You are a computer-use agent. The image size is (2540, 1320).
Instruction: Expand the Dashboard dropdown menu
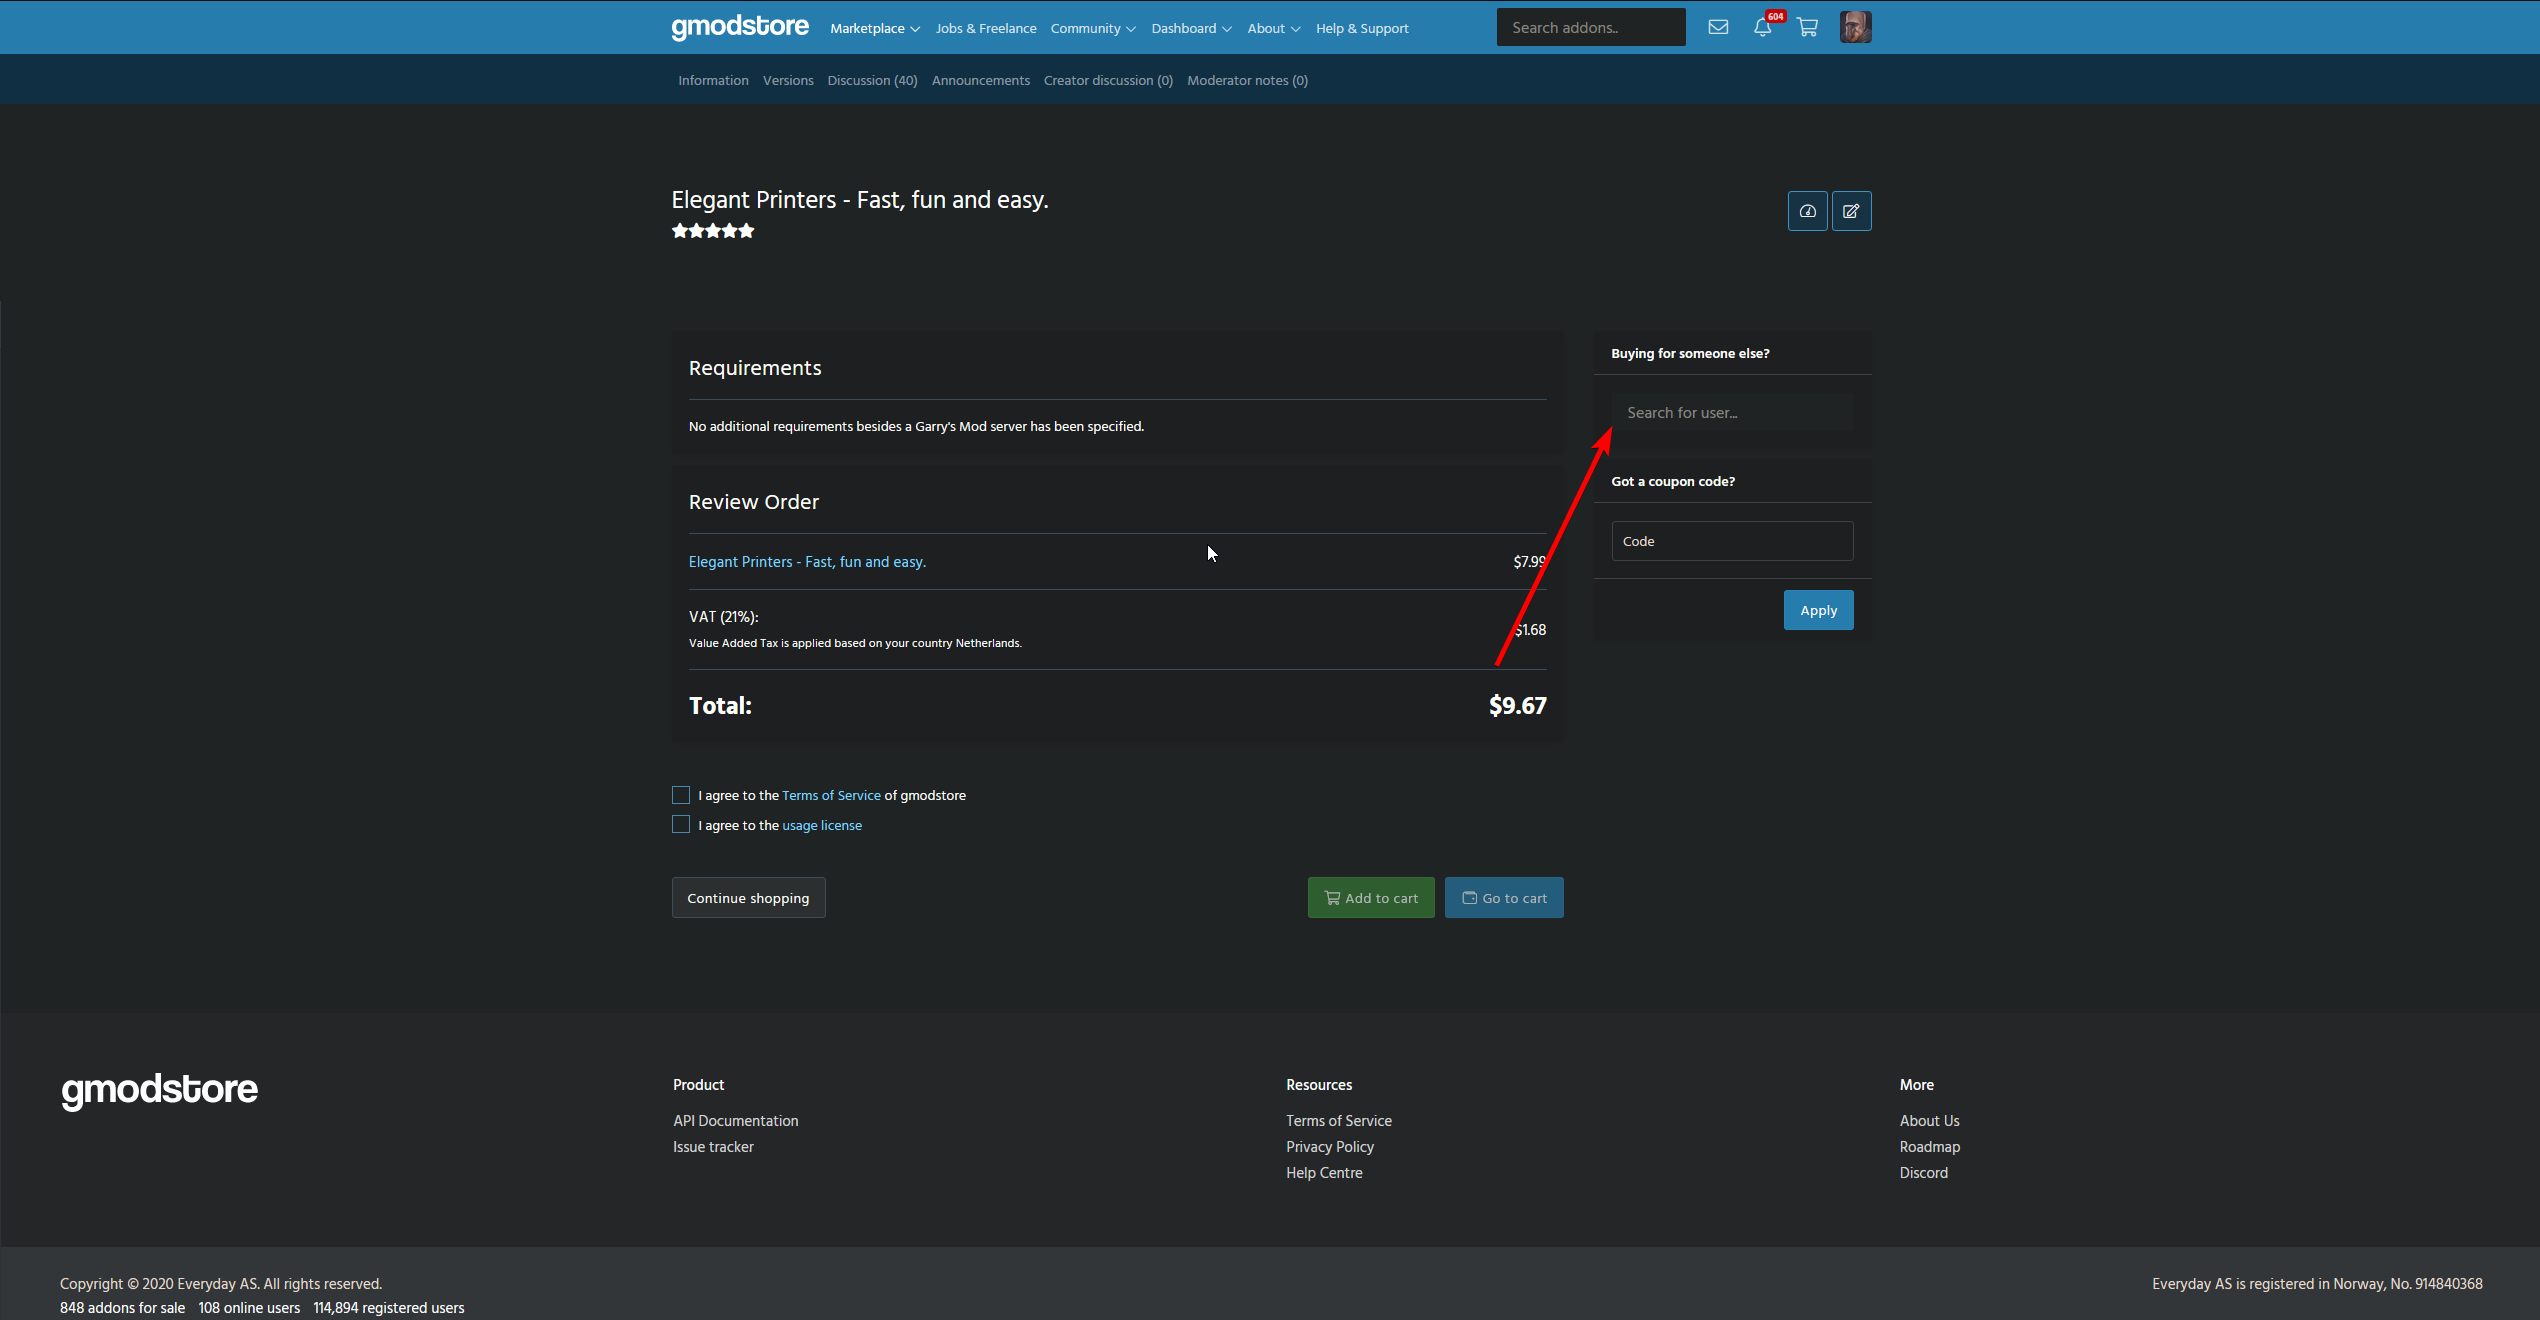(1191, 28)
